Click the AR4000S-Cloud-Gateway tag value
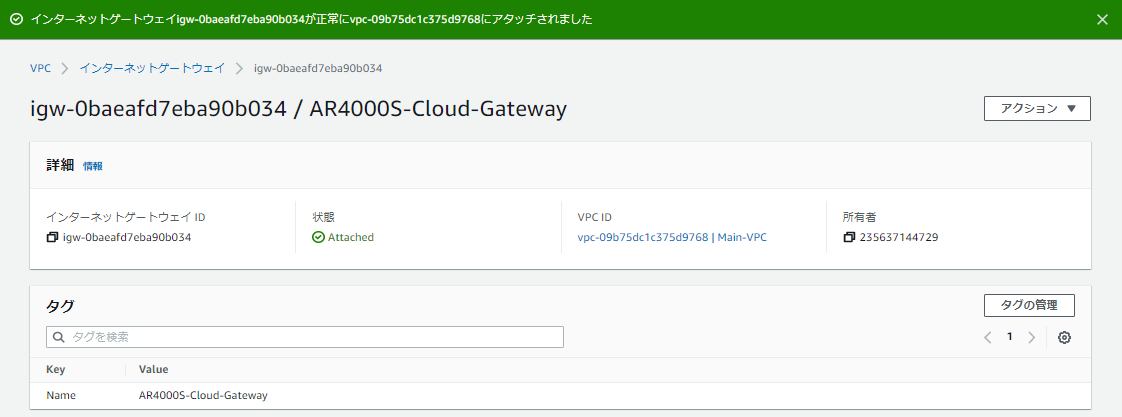The height and width of the screenshot is (417, 1122). 203,396
